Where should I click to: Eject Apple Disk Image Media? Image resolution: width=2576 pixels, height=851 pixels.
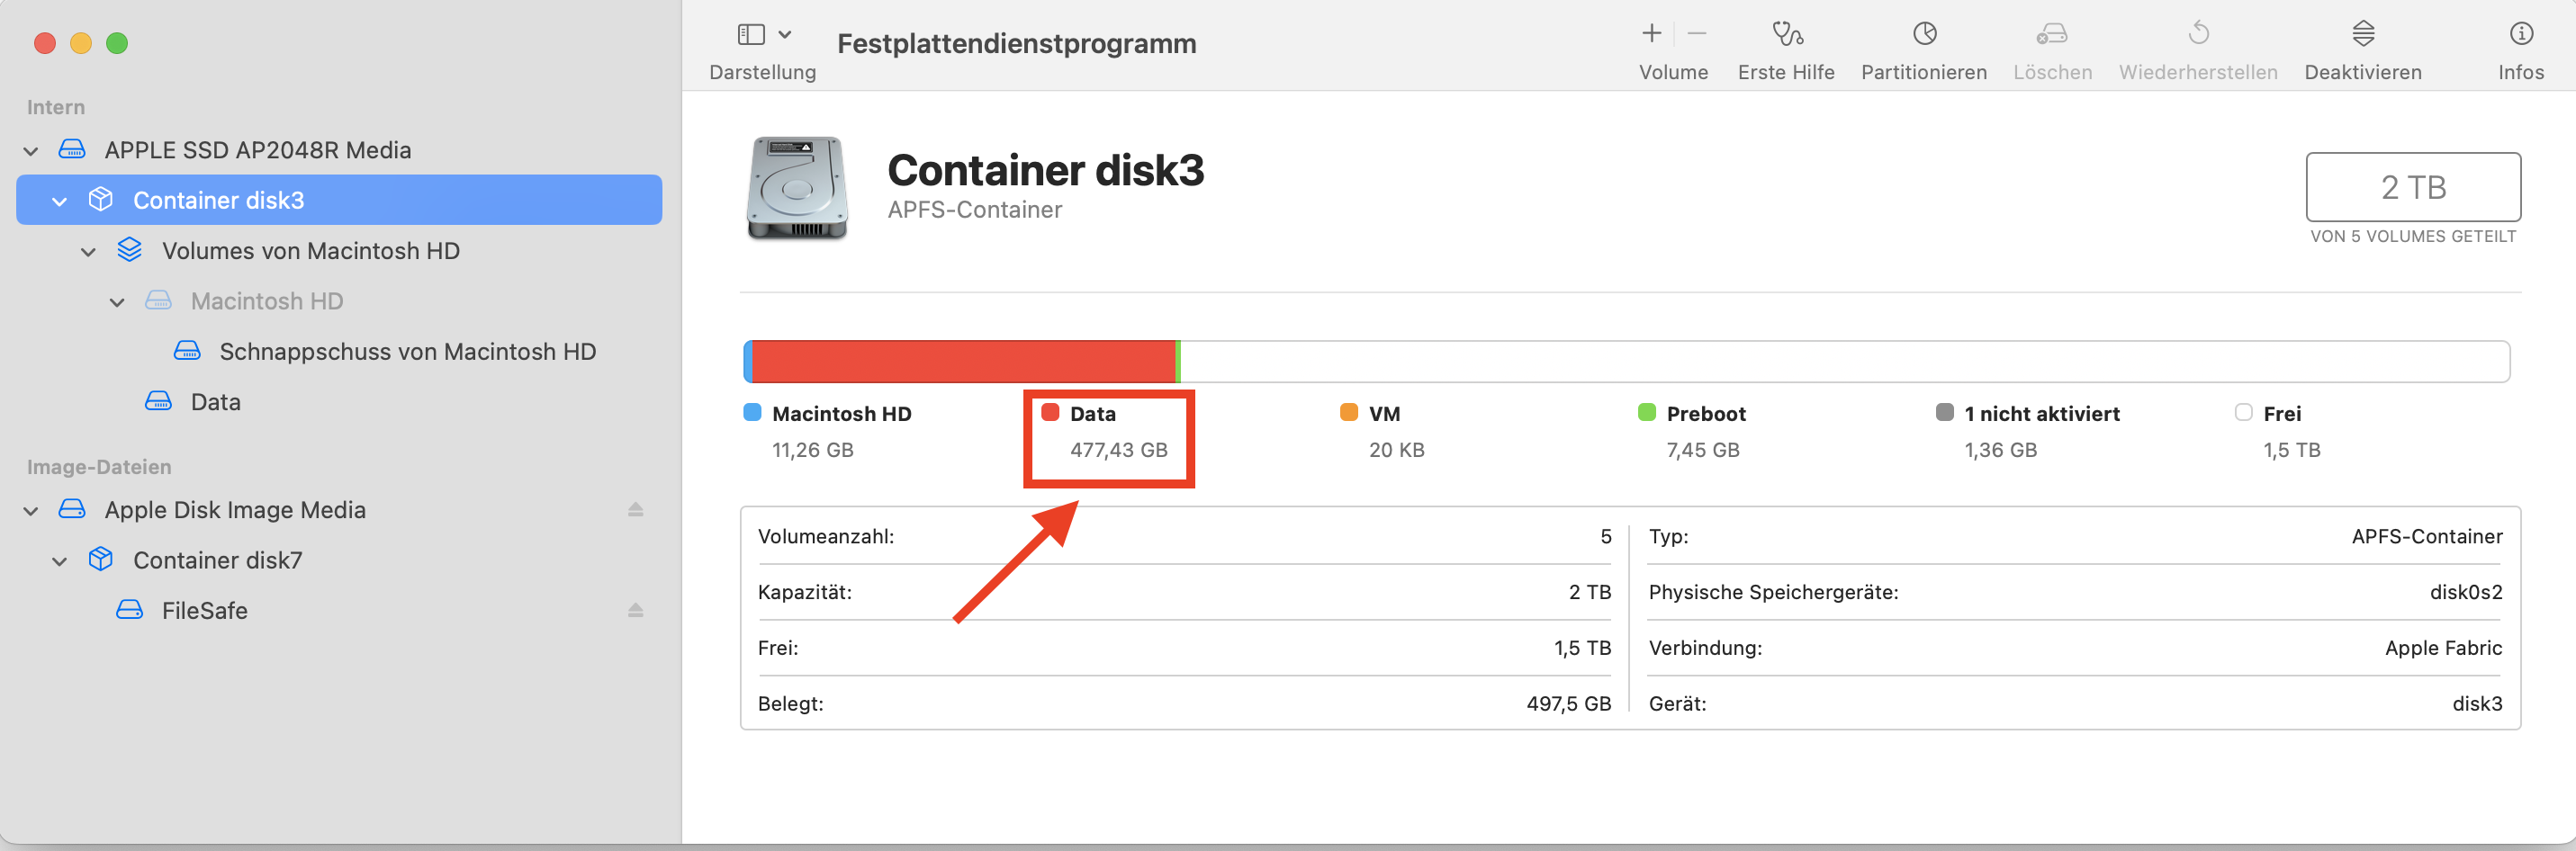tap(635, 510)
